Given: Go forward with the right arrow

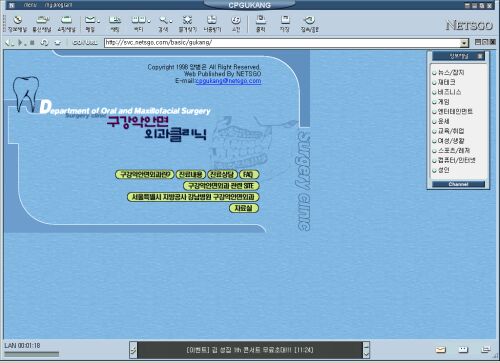Looking at the screenshot, I should pyautogui.click(x=20, y=43).
